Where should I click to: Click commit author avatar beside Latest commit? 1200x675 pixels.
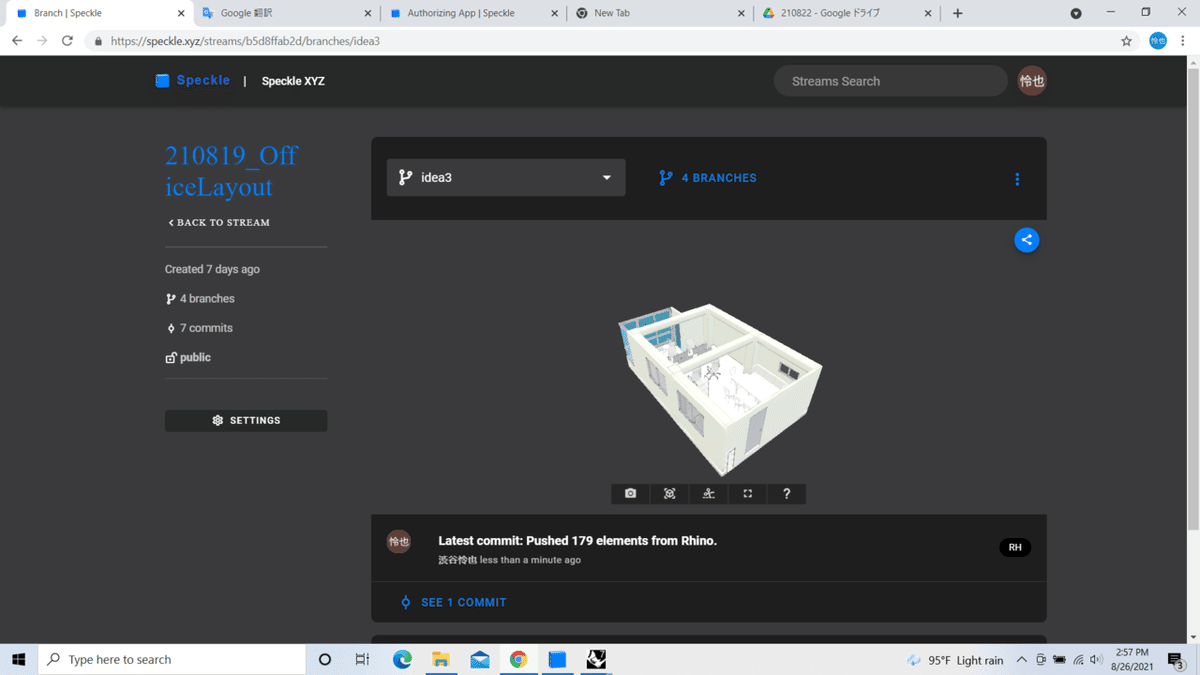399,542
